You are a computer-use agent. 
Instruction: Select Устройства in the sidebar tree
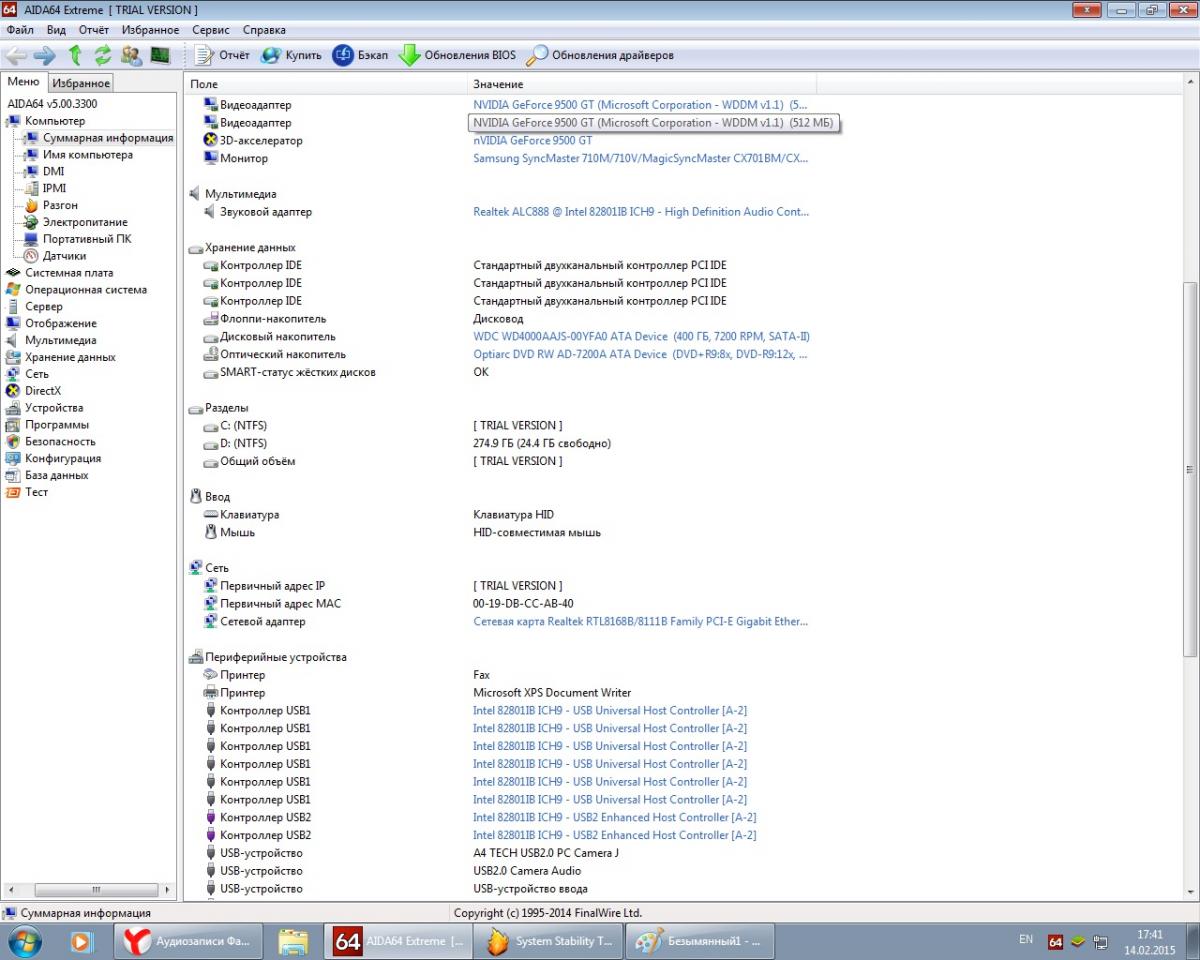[x=54, y=408]
